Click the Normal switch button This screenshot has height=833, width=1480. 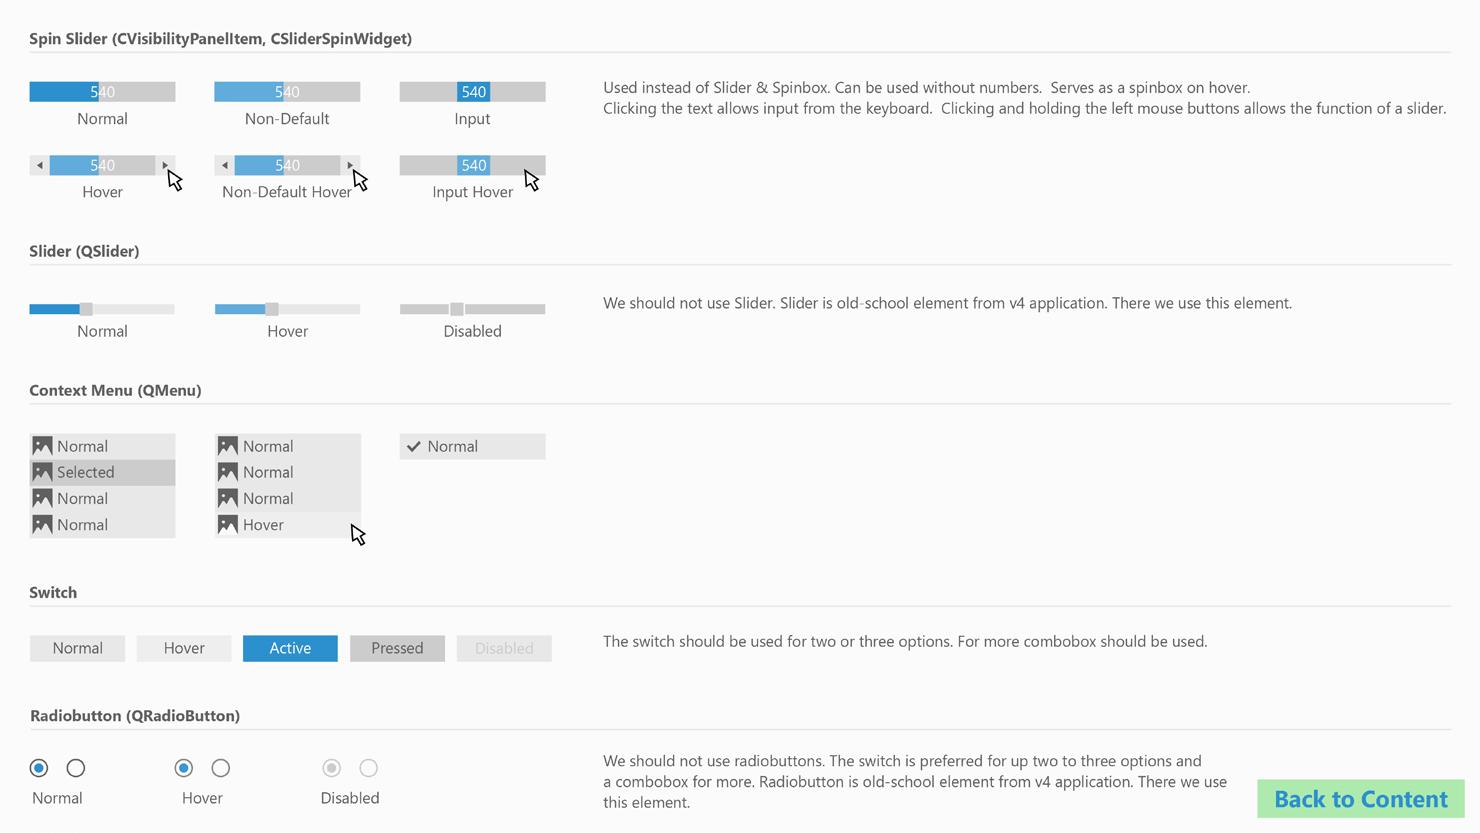pyautogui.click(x=77, y=648)
